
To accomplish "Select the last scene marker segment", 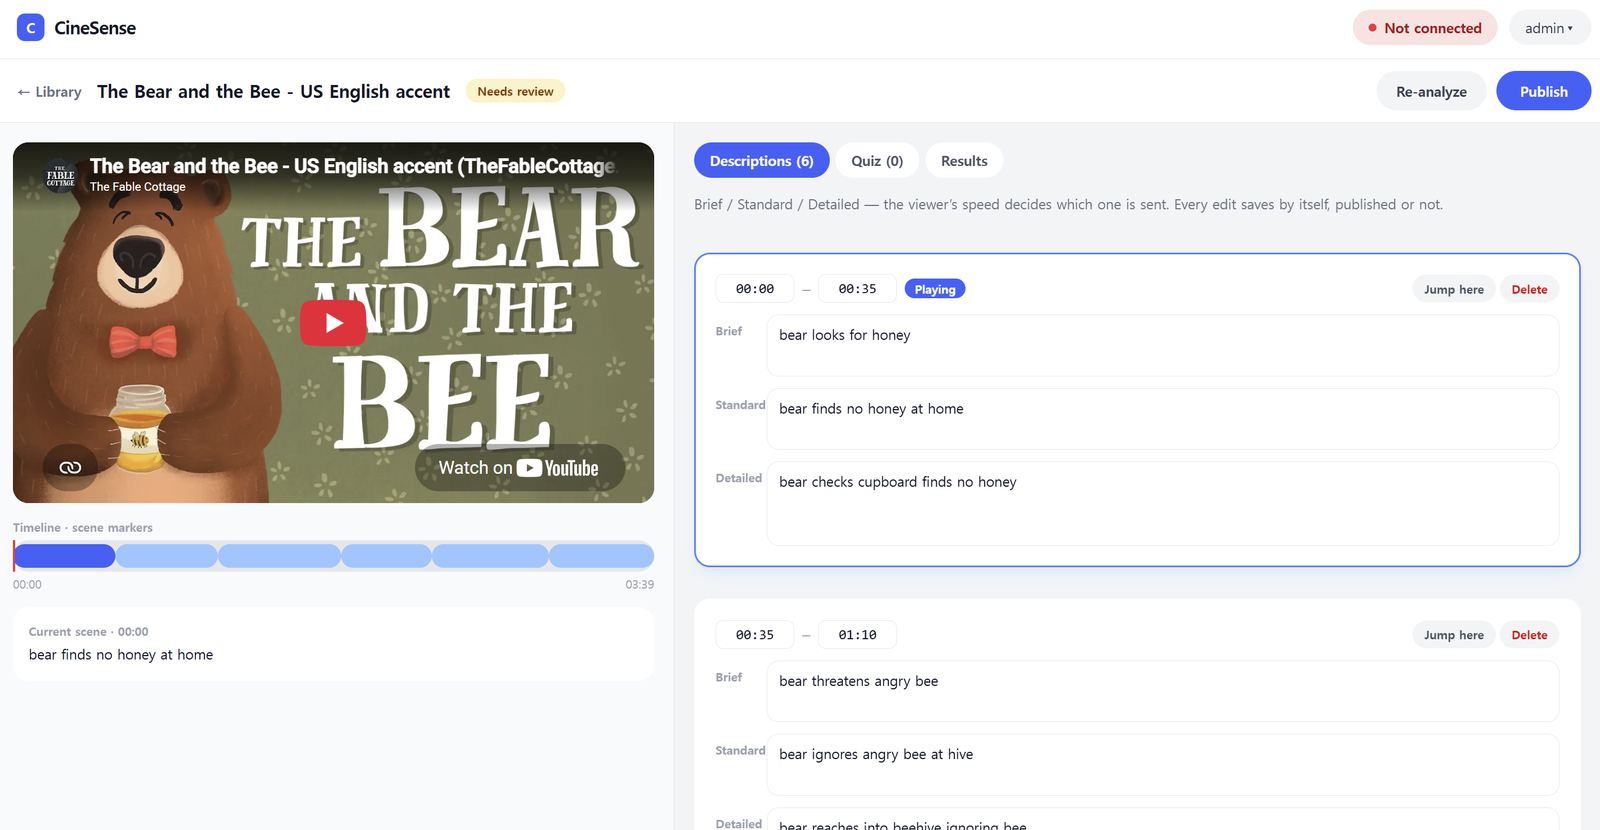I will (602, 556).
